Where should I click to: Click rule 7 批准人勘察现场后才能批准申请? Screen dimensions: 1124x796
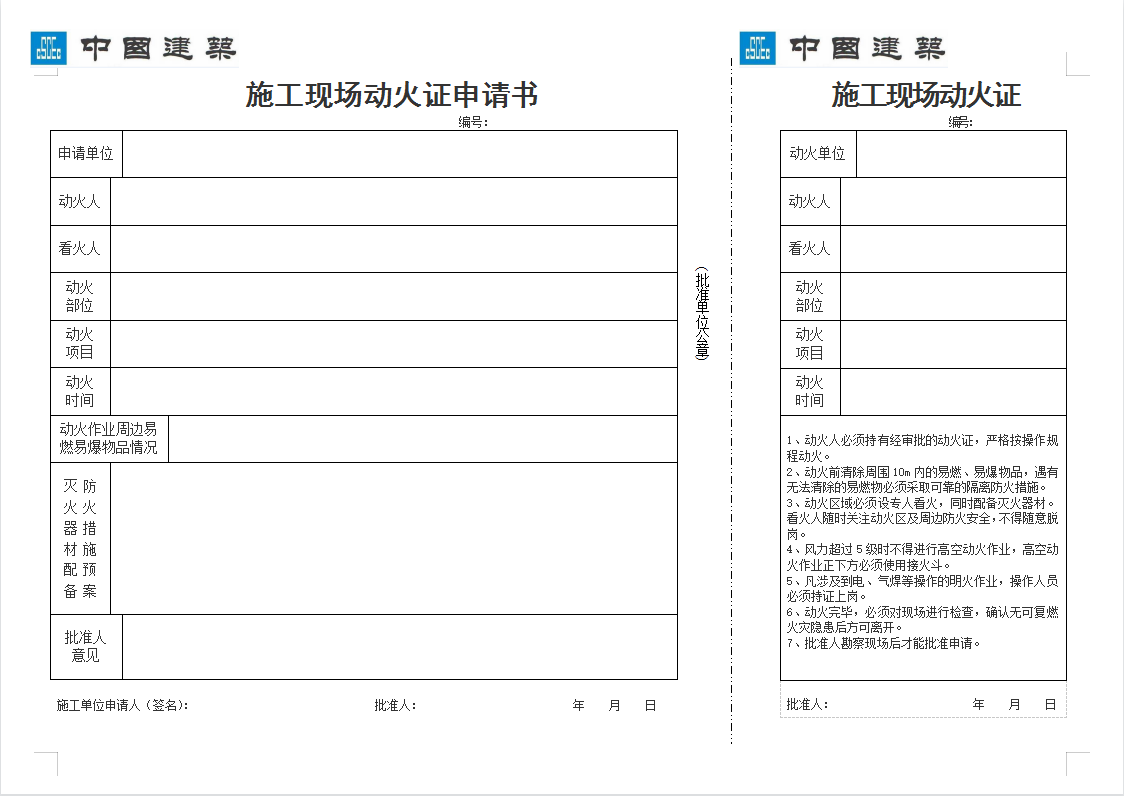click(x=883, y=643)
